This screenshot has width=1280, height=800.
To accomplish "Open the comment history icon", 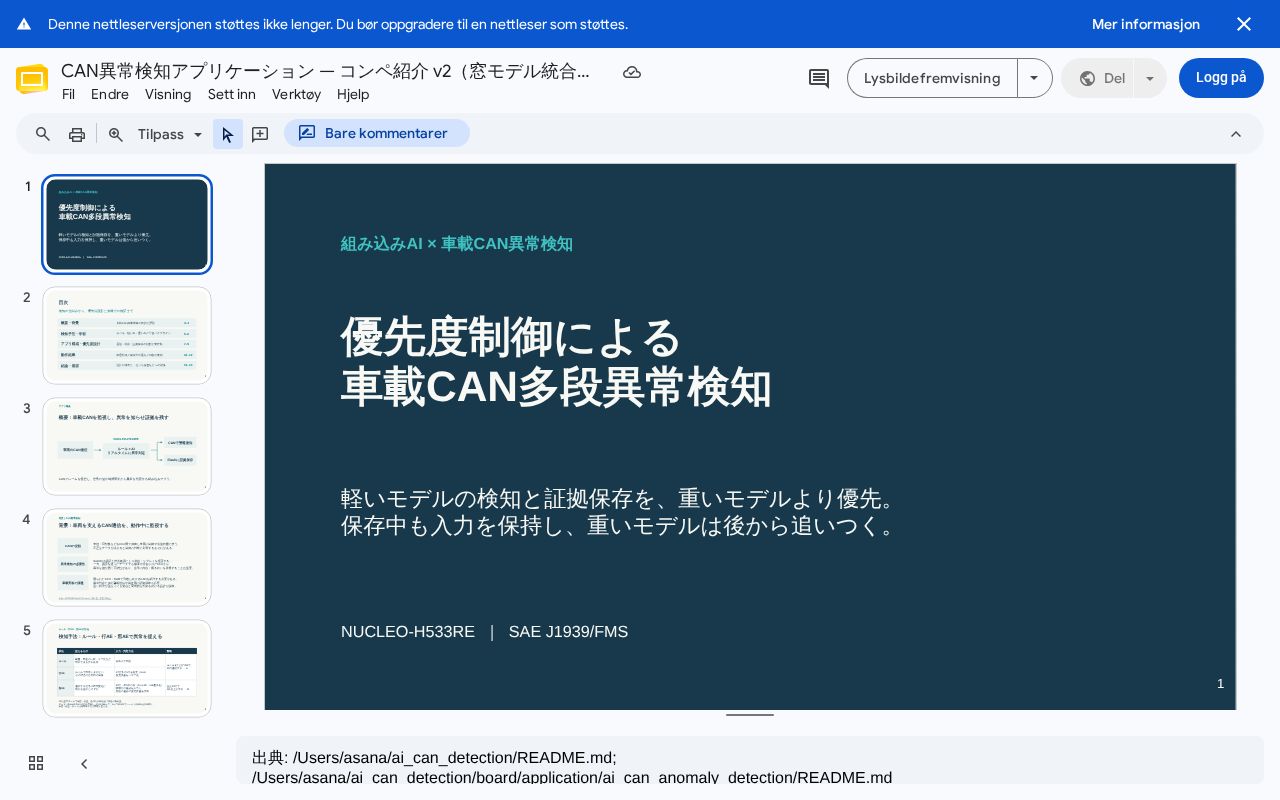I will [819, 78].
